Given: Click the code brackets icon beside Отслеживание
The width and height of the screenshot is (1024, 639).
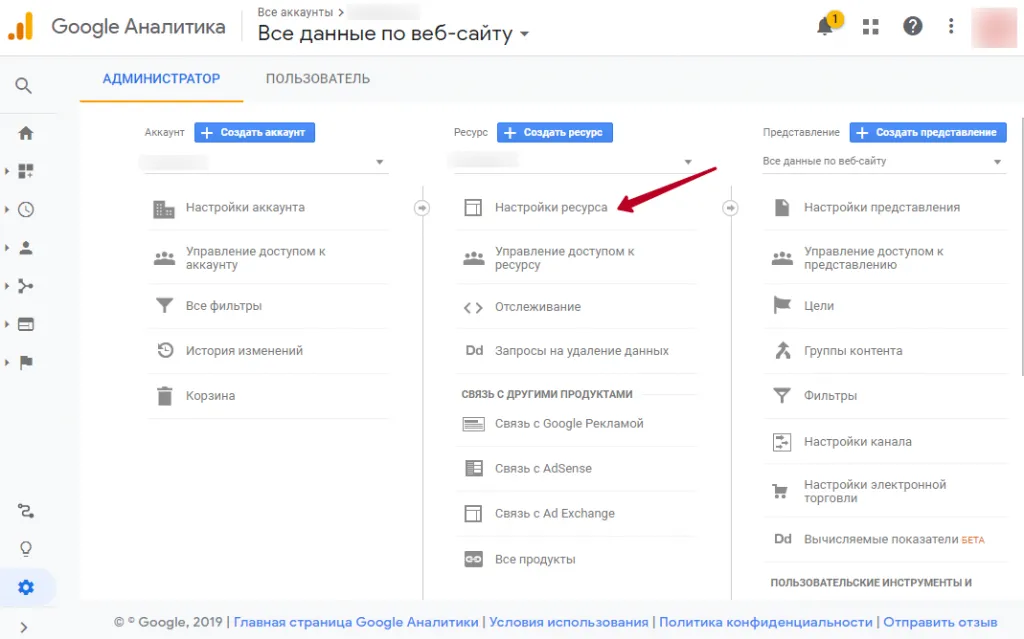Looking at the screenshot, I should pyautogui.click(x=473, y=307).
